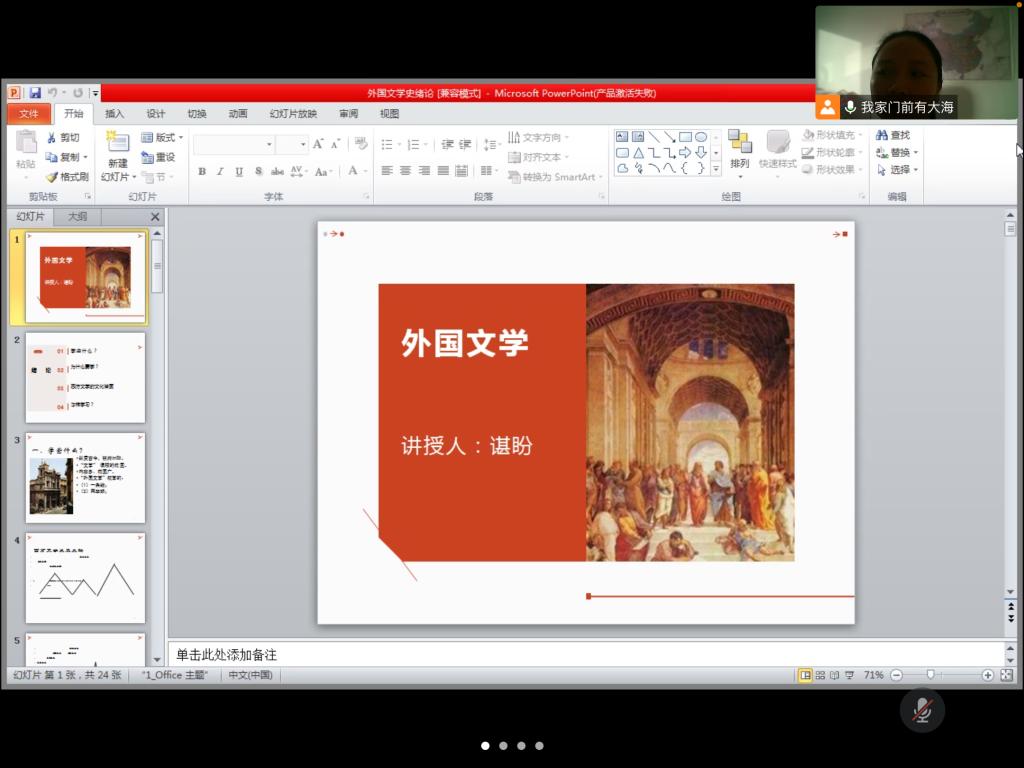Click the Cut (剪切) button
This screenshot has width=1024, height=768.
tap(63, 137)
